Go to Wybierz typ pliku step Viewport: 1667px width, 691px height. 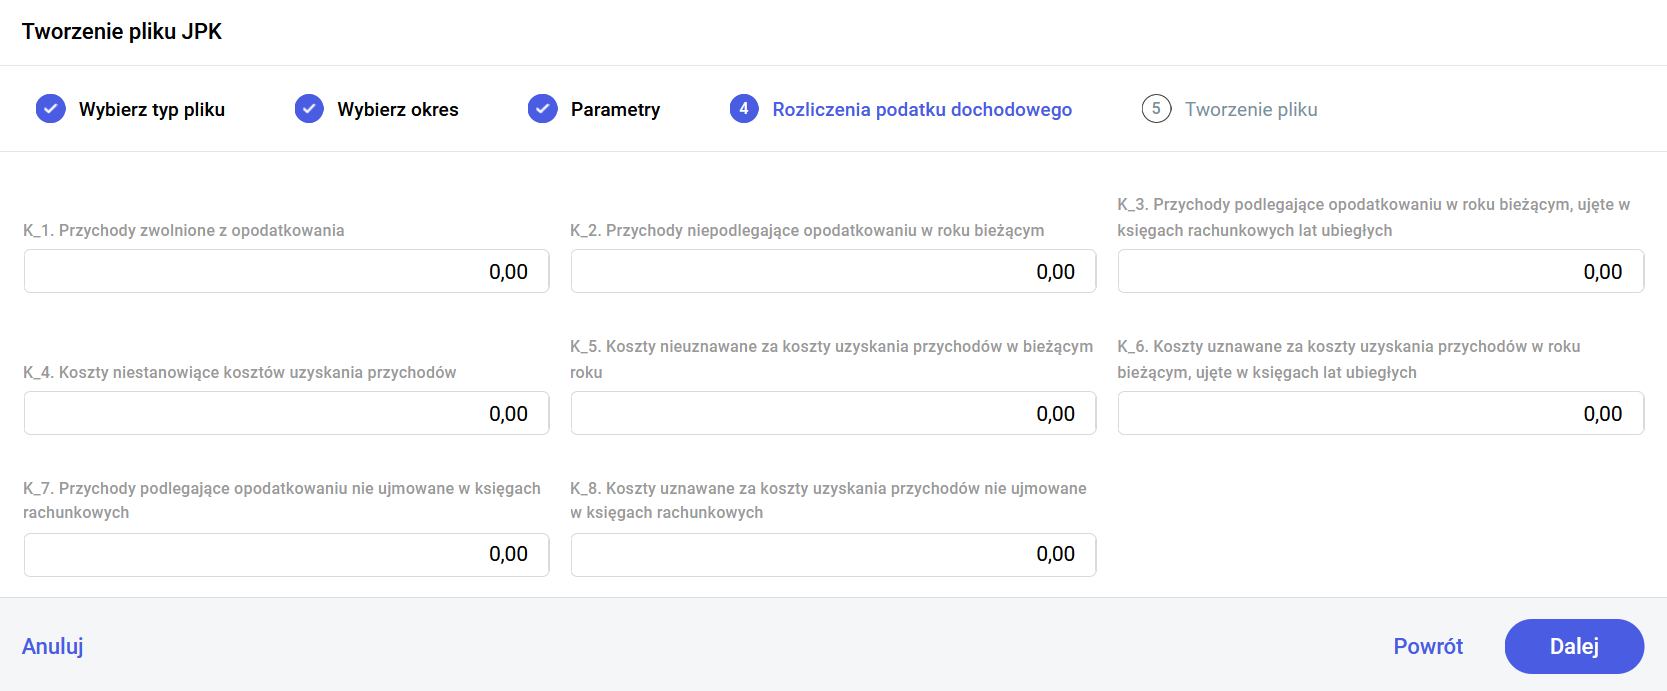pyautogui.click(x=152, y=110)
